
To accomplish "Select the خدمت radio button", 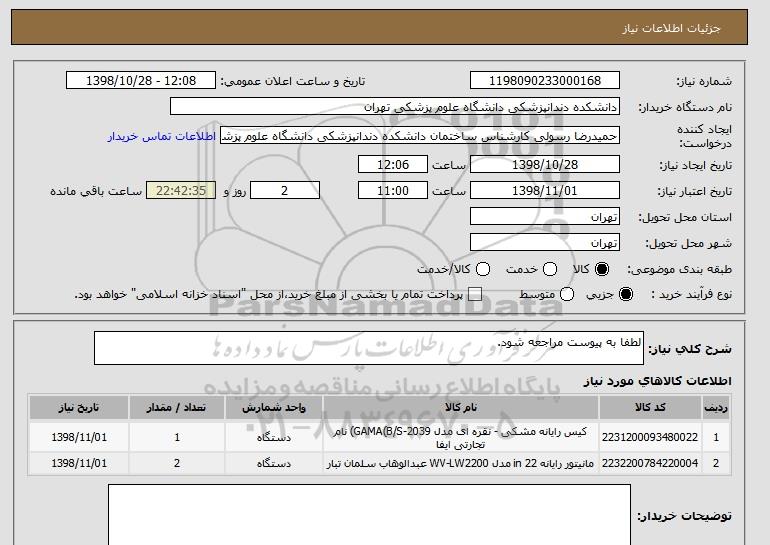I will pos(550,269).
